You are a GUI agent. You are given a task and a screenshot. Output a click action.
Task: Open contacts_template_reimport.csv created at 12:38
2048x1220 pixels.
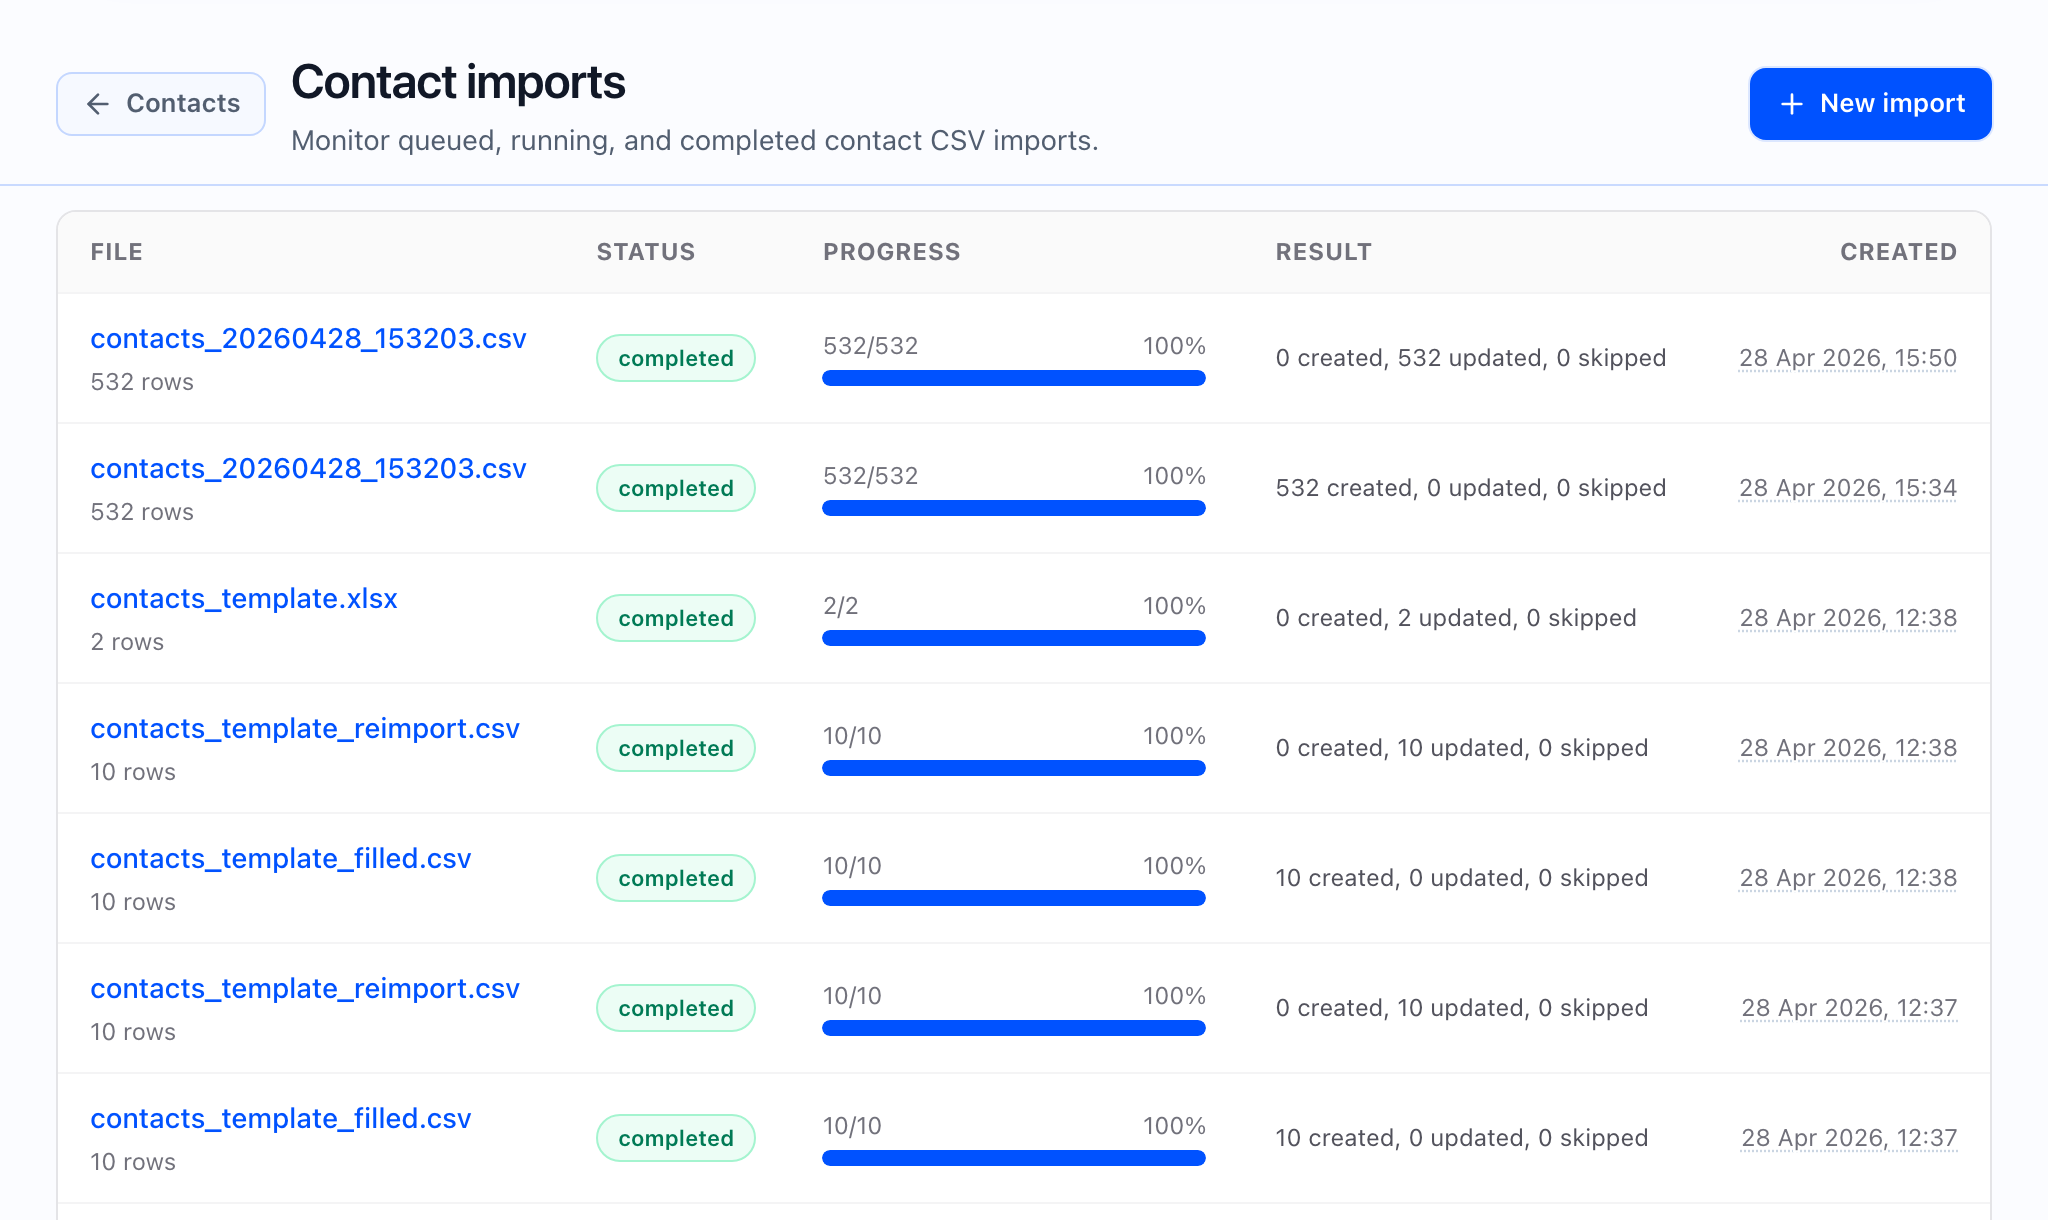(305, 729)
